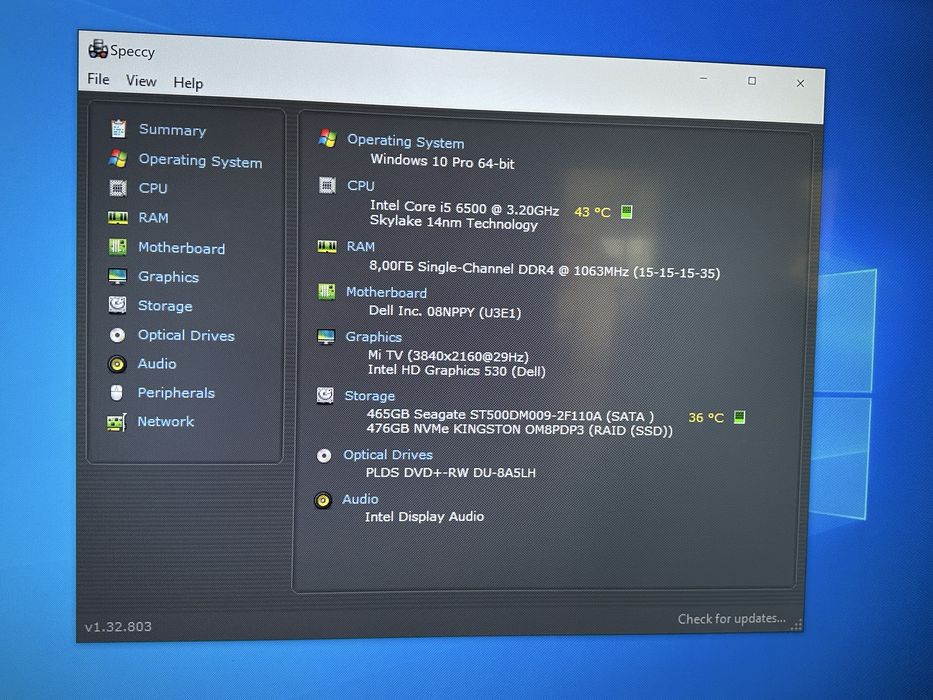Click the RAM heading link in summary
Viewport: 933px width, 700px height.
361,246
